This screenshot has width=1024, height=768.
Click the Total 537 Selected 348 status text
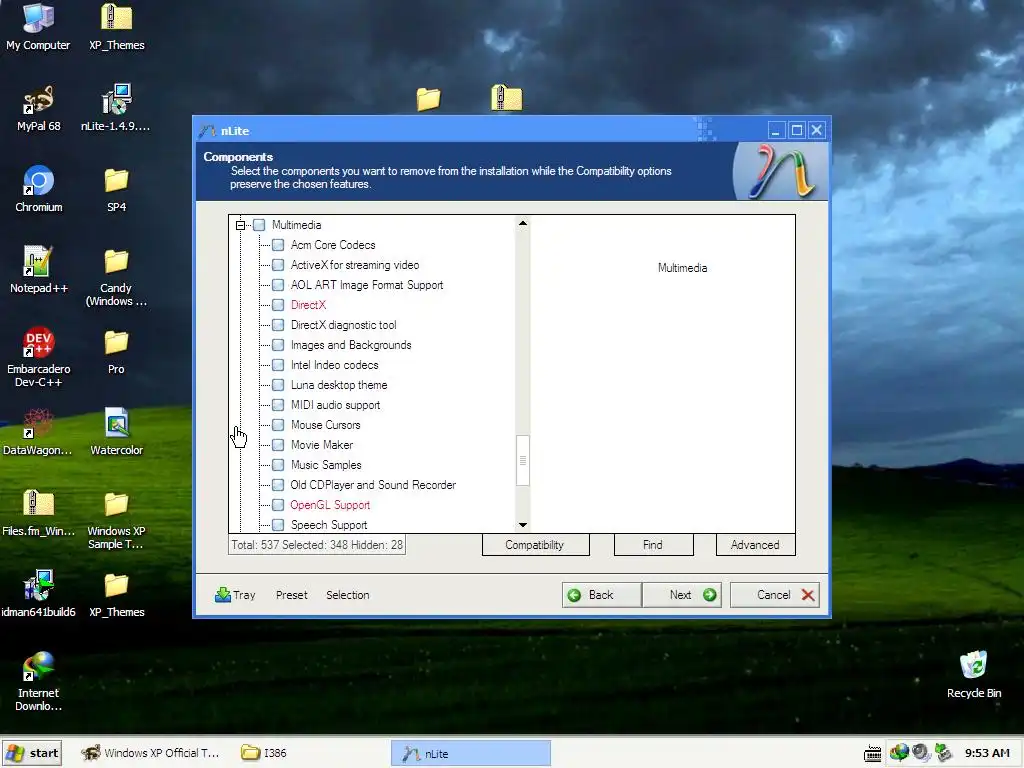tap(317, 545)
